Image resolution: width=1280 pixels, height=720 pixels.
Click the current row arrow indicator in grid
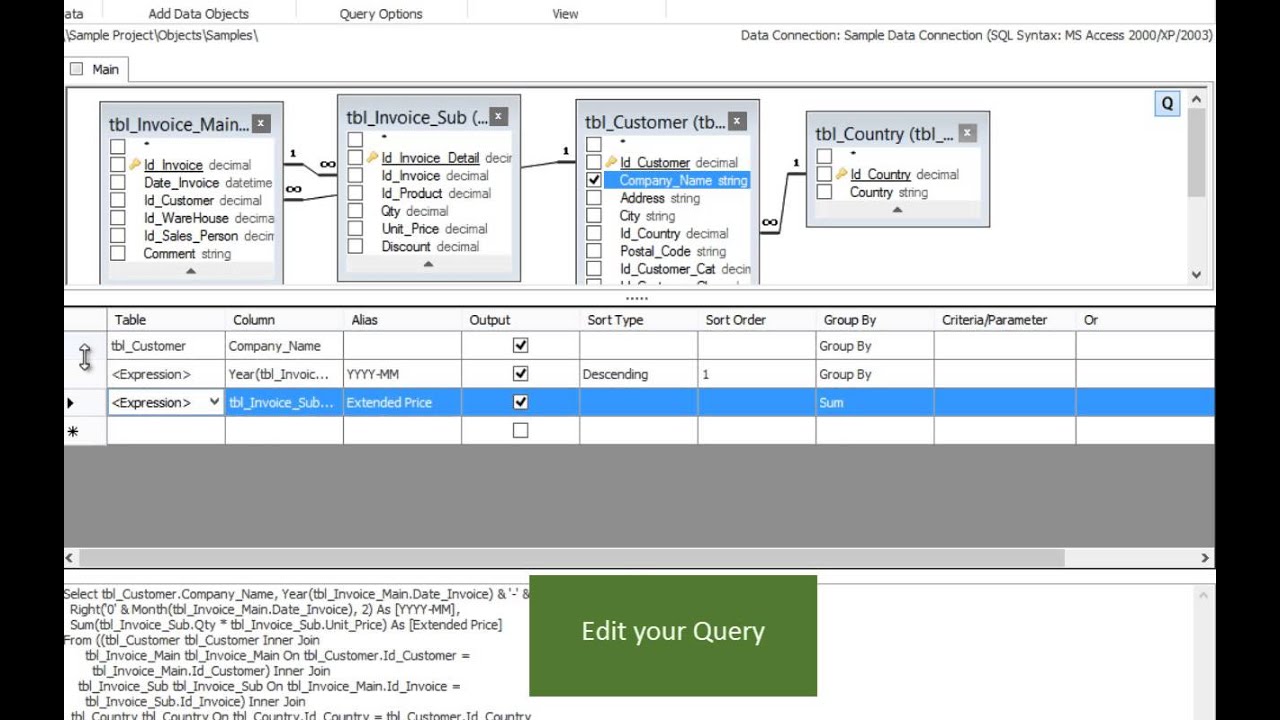pyautogui.click(x=70, y=403)
